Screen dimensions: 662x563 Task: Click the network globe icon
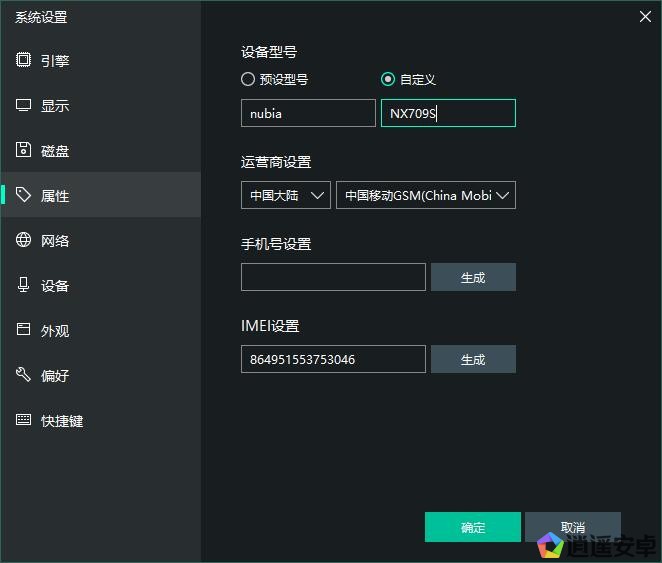coord(24,240)
